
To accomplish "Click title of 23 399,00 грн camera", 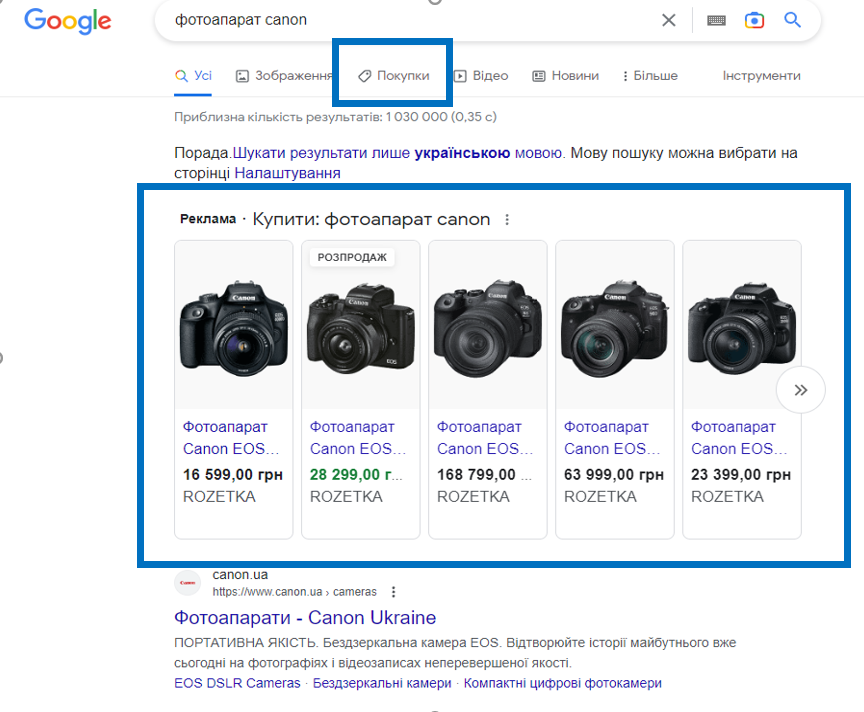I will click(x=739, y=438).
